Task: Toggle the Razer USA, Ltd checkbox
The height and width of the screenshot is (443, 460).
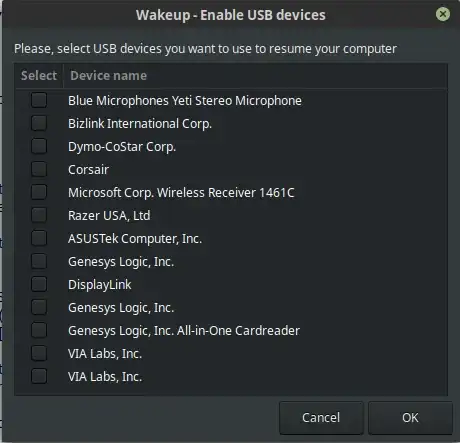Action: (x=39, y=215)
